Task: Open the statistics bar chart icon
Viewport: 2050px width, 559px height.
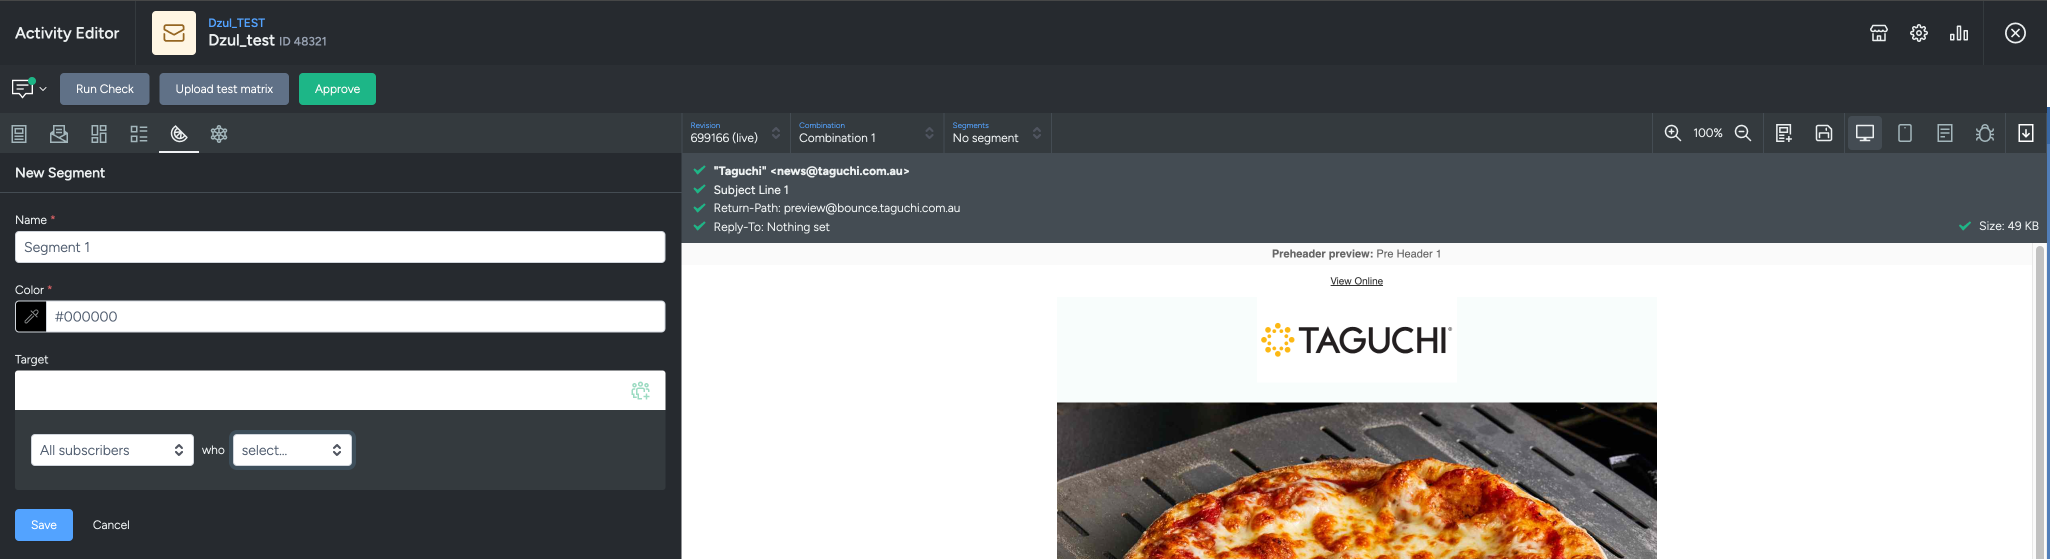Action: (x=1959, y=33)
